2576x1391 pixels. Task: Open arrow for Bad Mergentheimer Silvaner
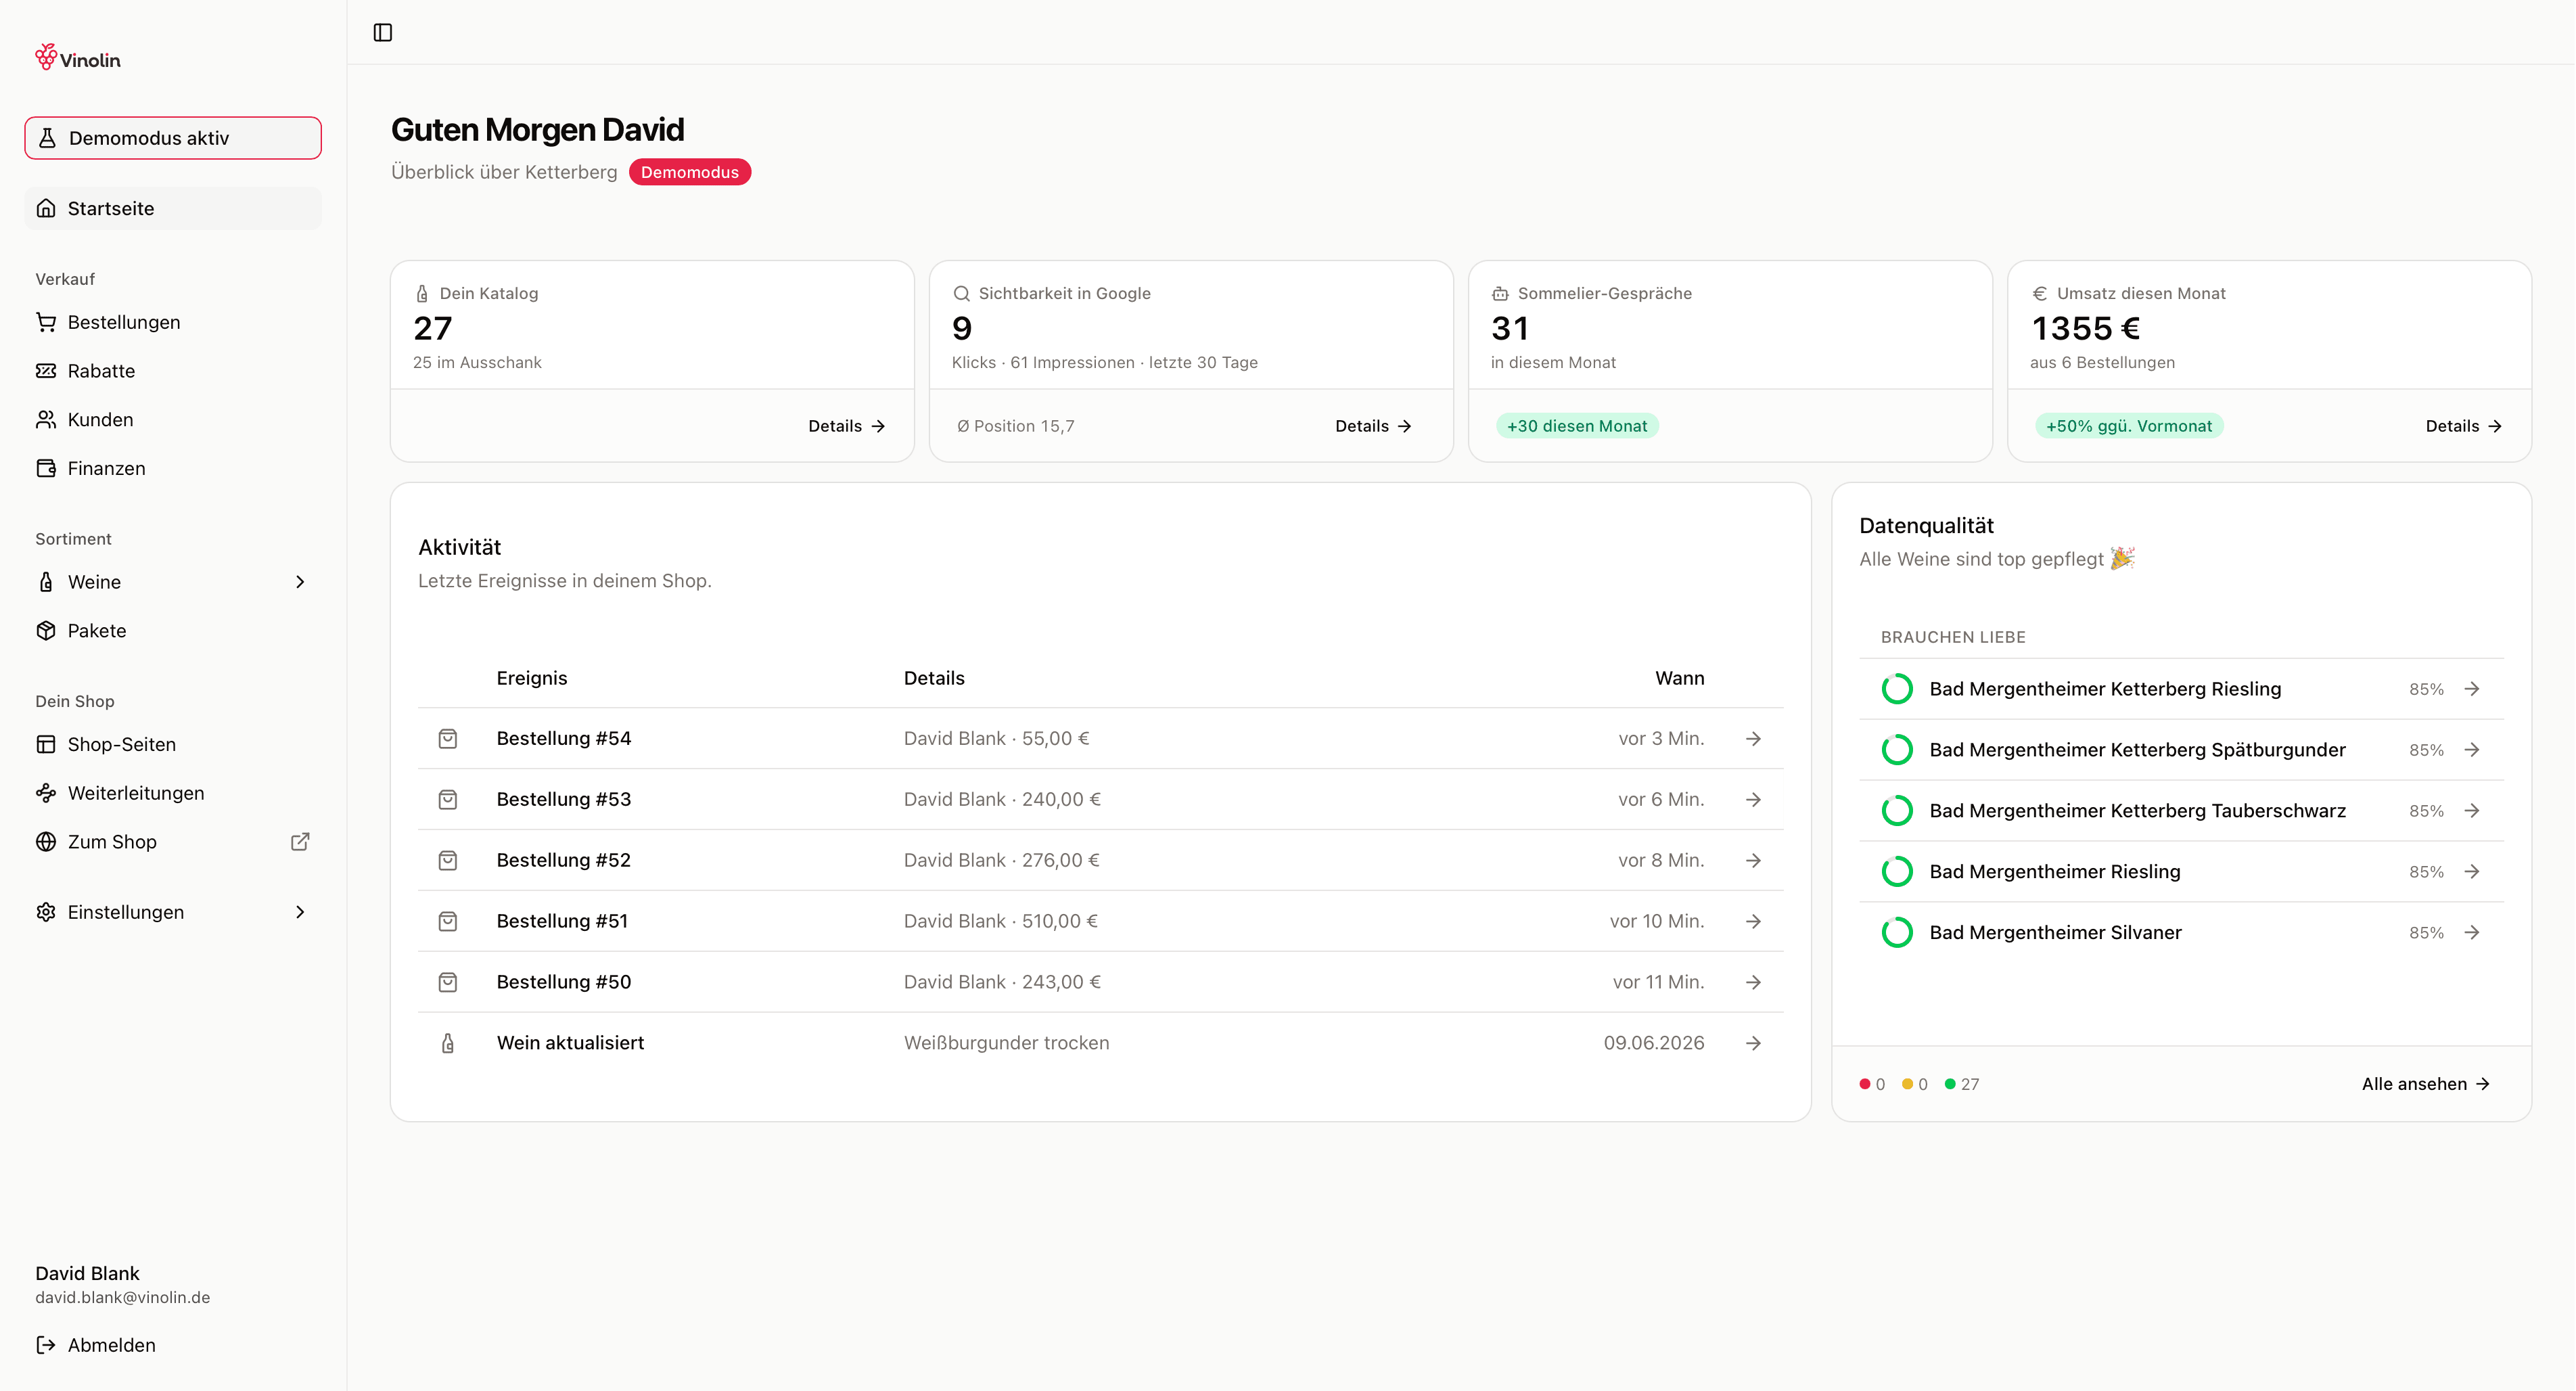coord(2472,932)
